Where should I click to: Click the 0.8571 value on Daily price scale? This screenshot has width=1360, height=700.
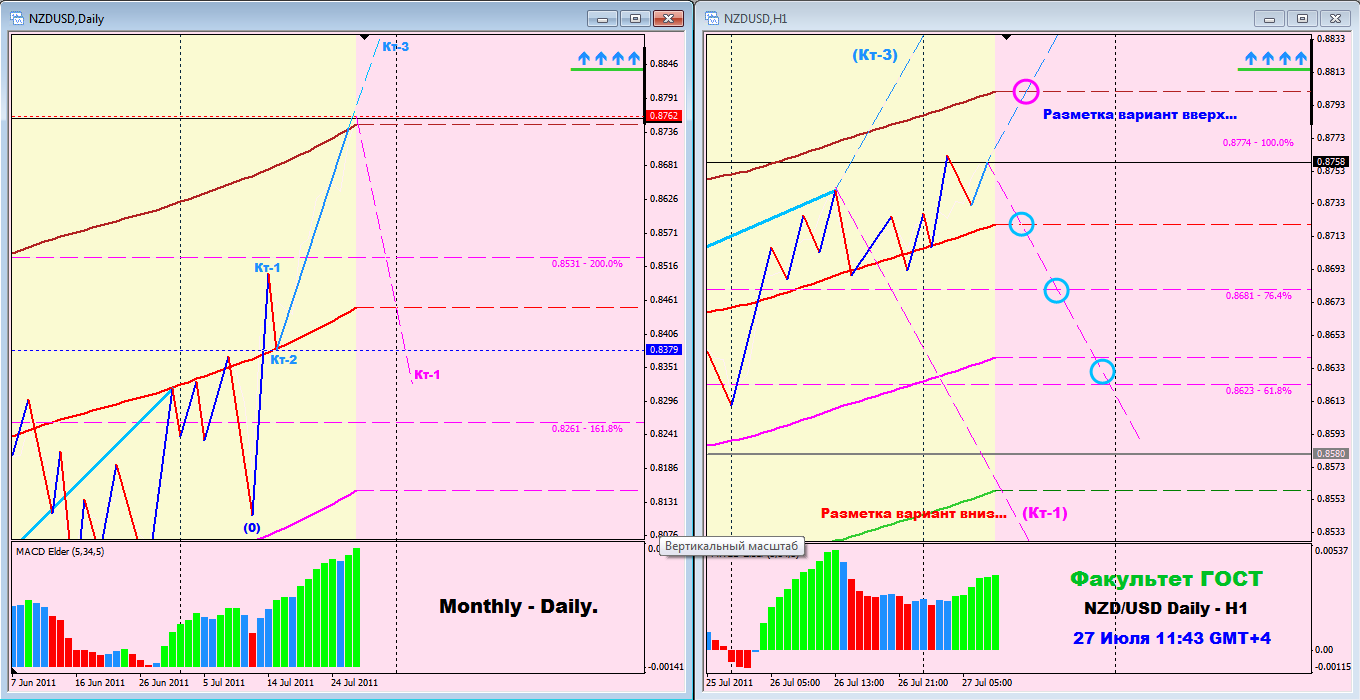pyautogui.click(x=664, y=233)
